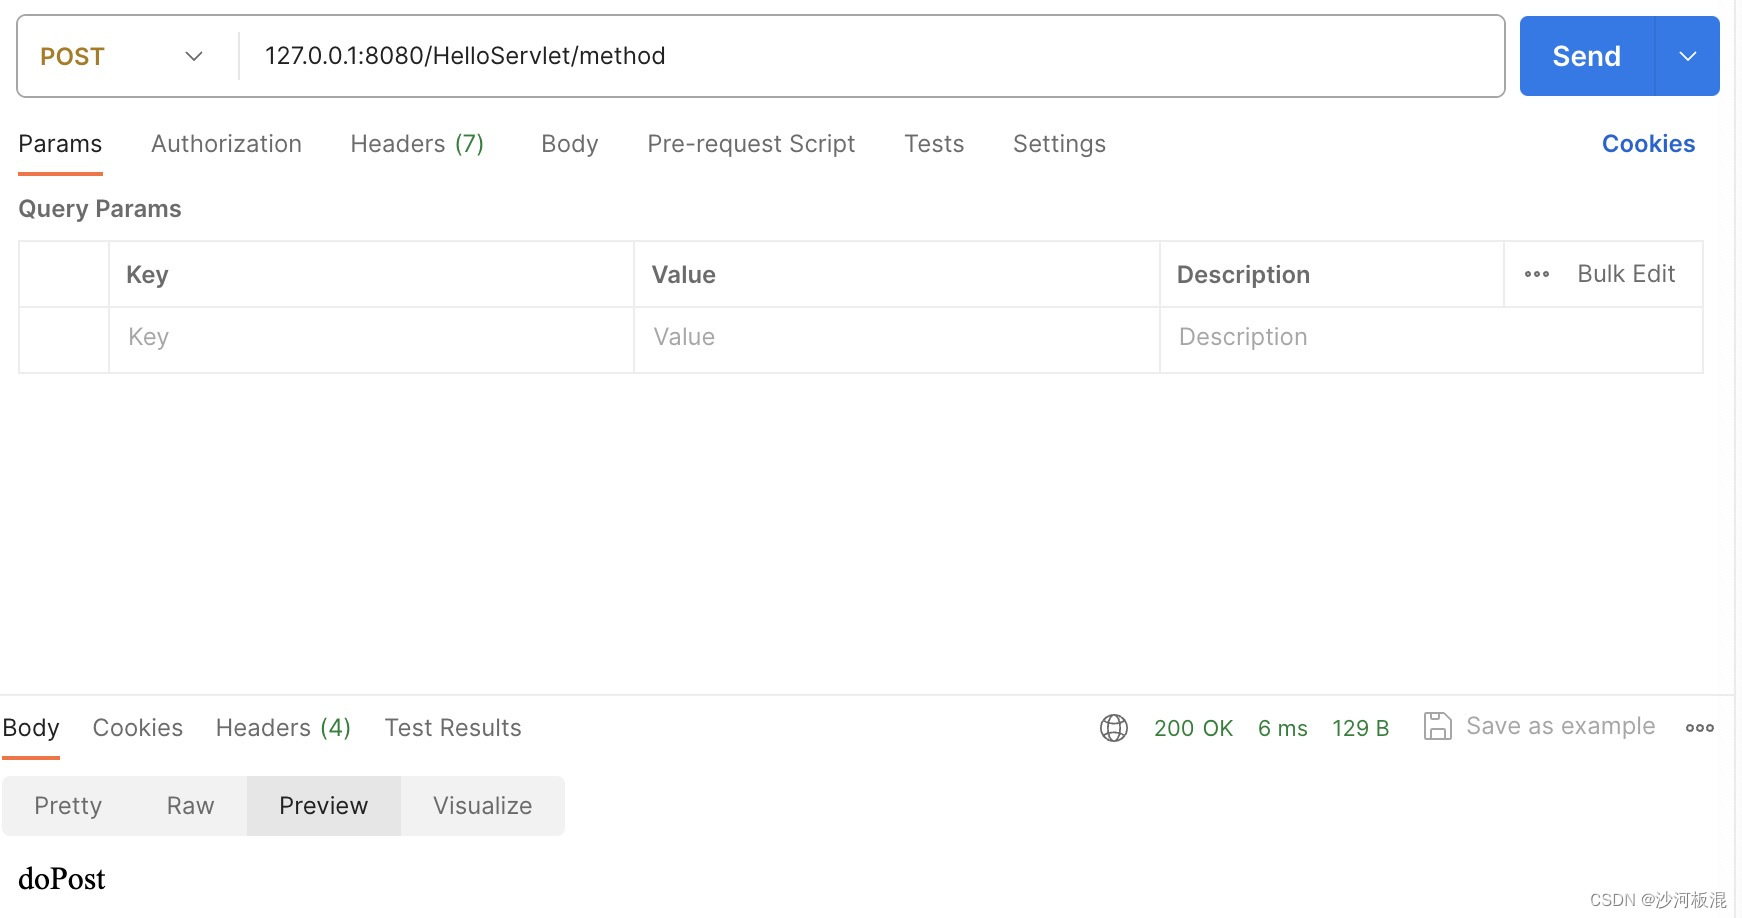
Task: Switch to the Pre-request Script tab
Action: (750, 144)
